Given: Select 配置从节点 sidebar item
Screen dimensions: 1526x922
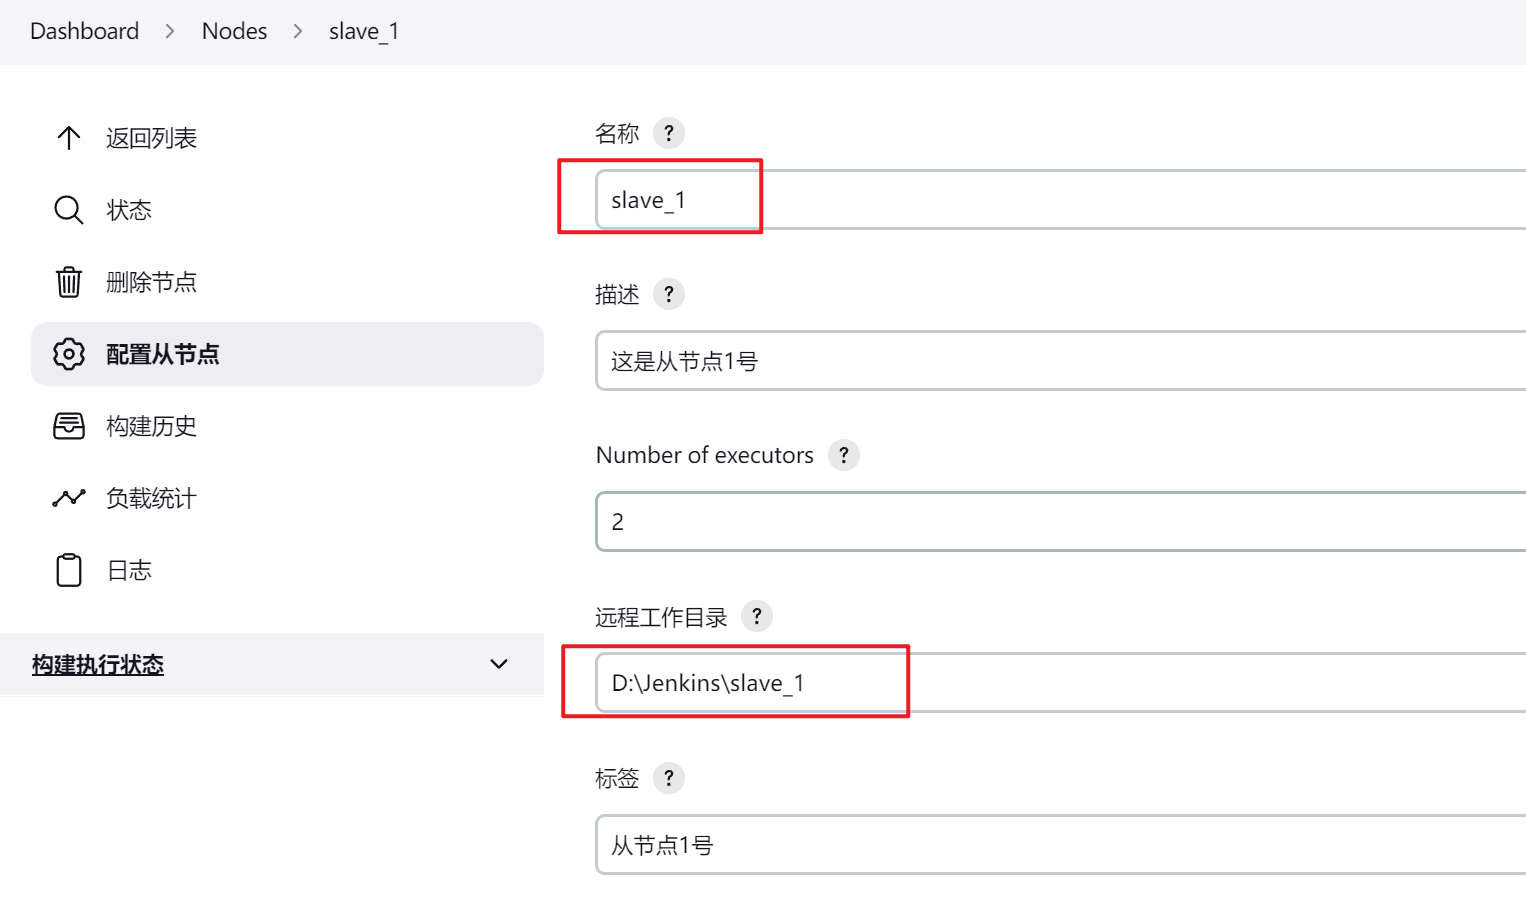Looking at the screenshot, I should click(287, 354).
